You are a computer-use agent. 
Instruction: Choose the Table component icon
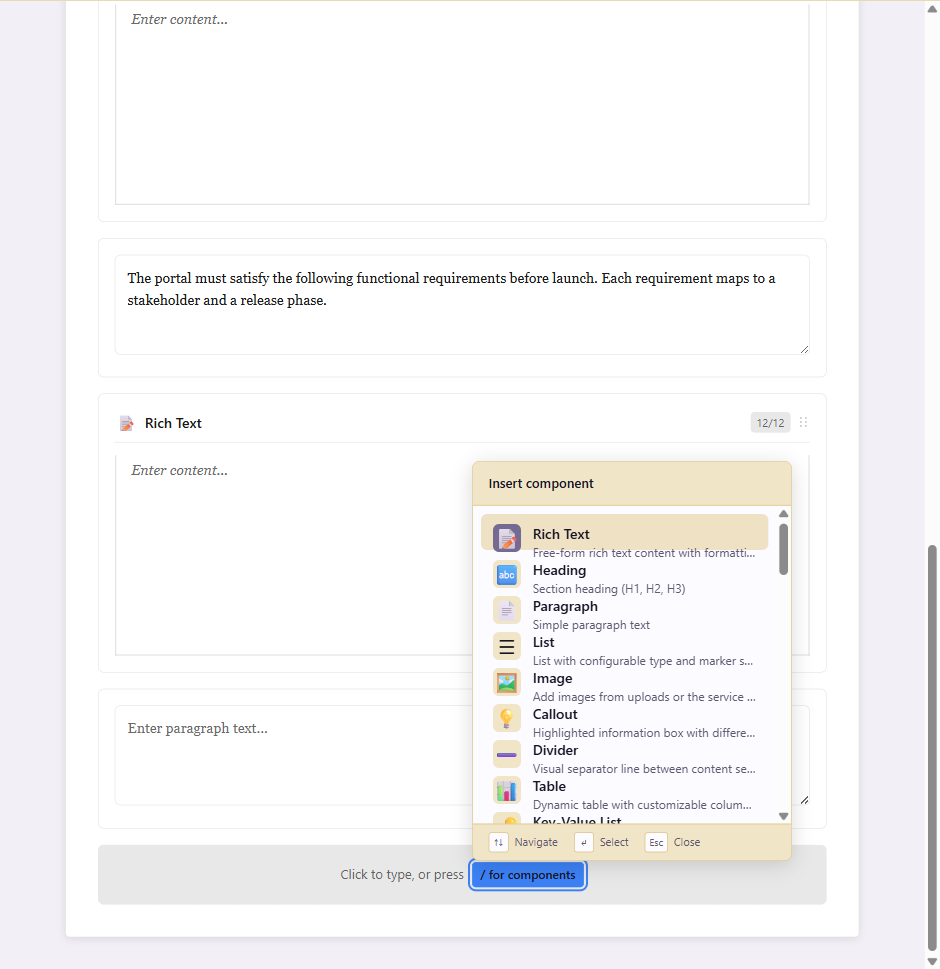pyautogui.click(x=507, y=790)
